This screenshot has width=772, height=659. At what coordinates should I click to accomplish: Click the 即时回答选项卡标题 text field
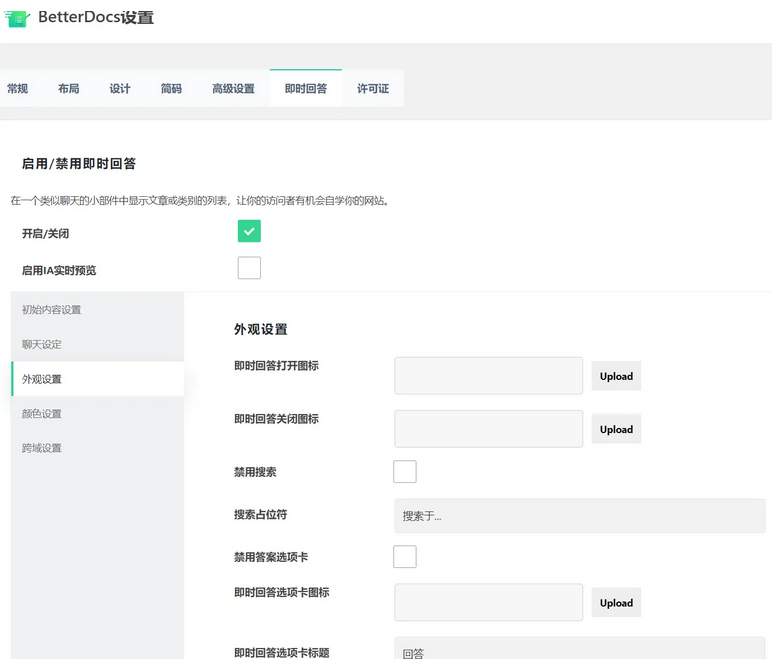(579, 648)
